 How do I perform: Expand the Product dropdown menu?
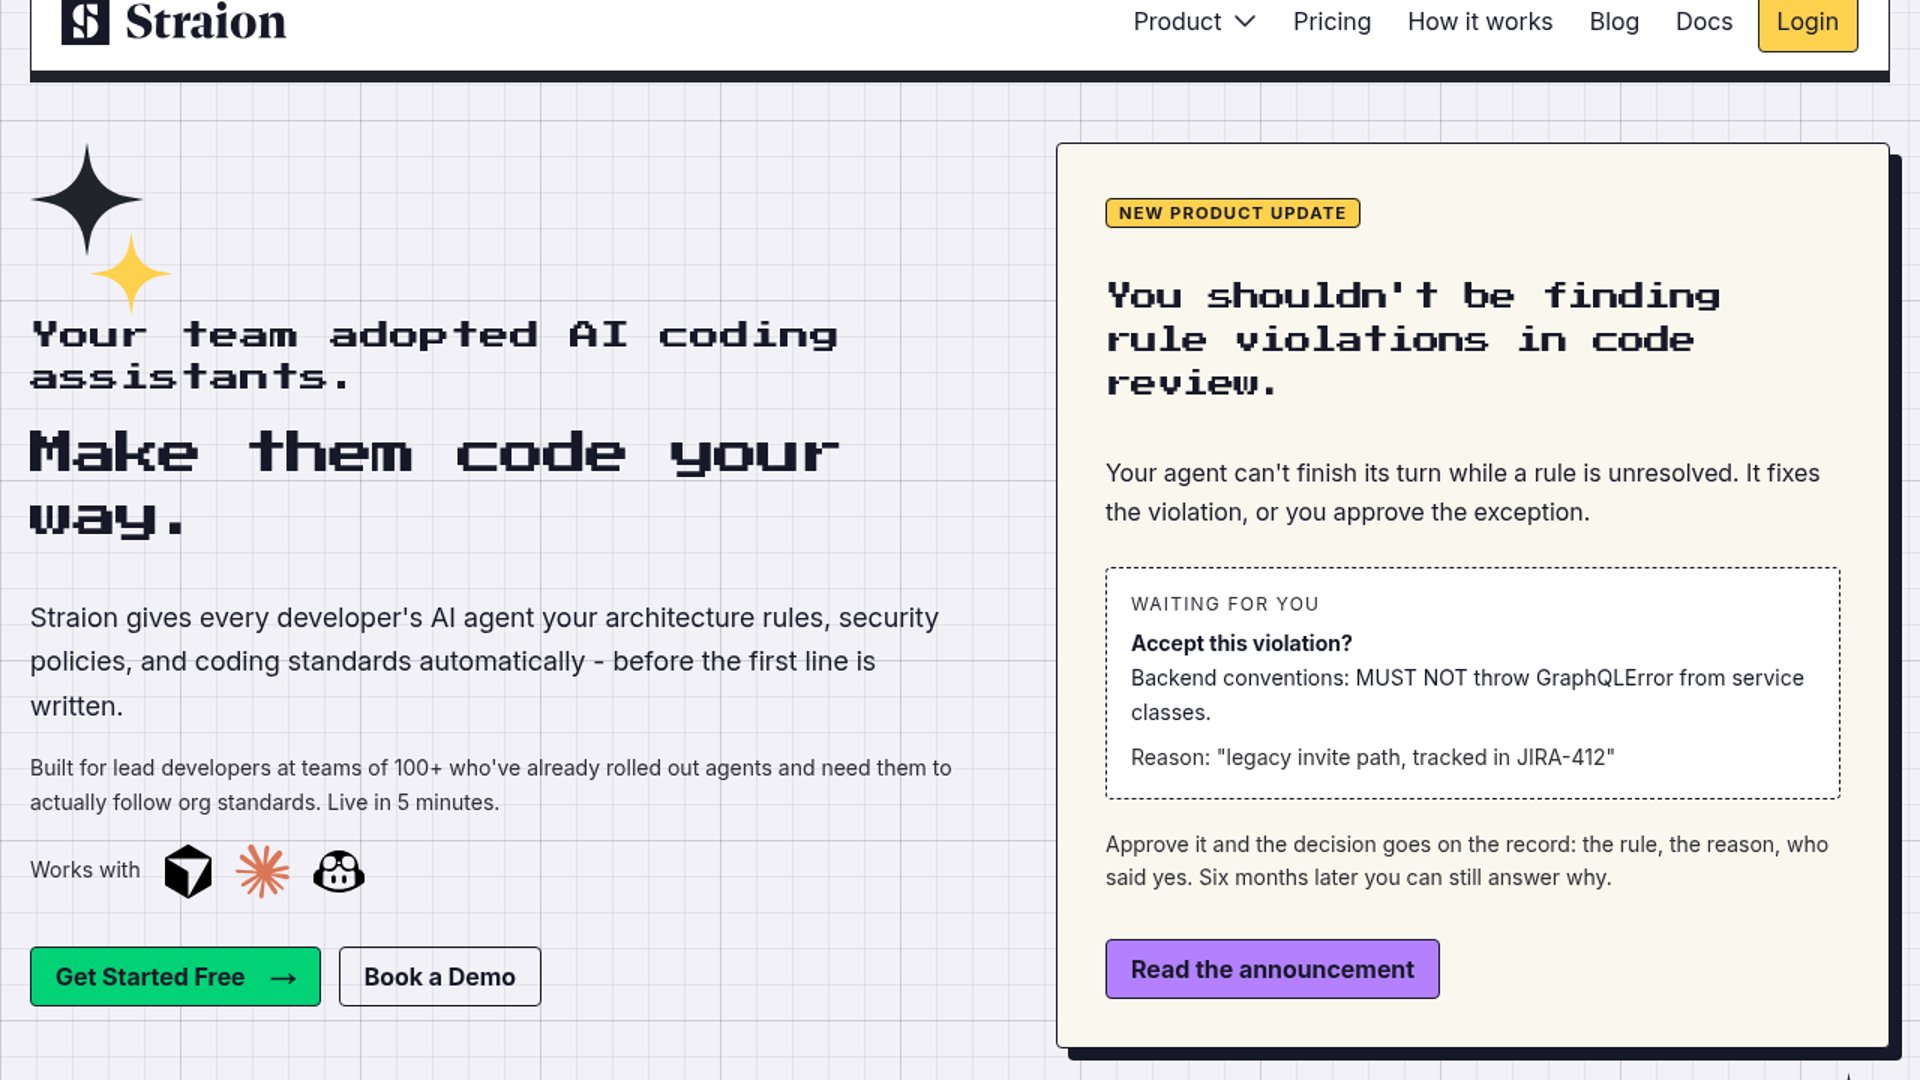1194,21
